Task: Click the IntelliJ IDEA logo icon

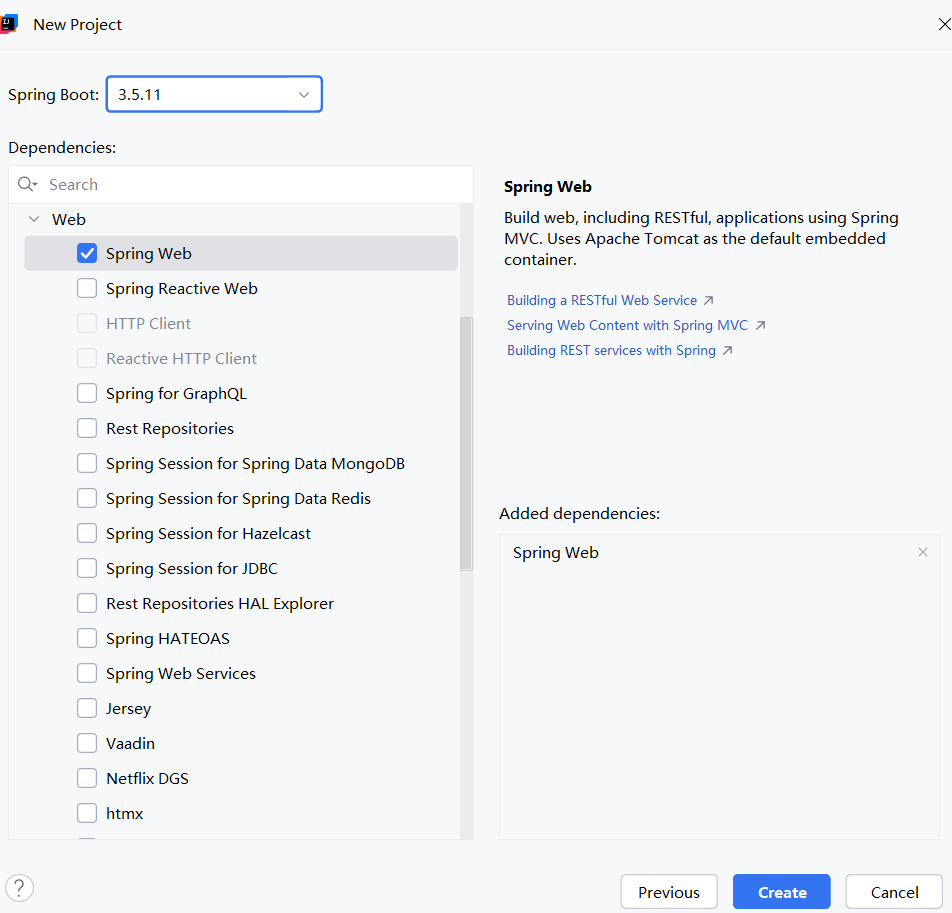Action: tap(8, 24)
